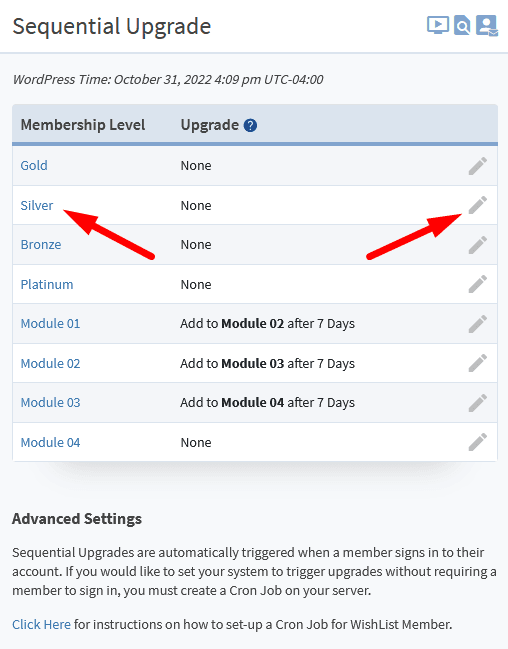Open the Gold membership level link
Image resolution: width=508 pixels, height=649 pixels.
coord(34,166)
